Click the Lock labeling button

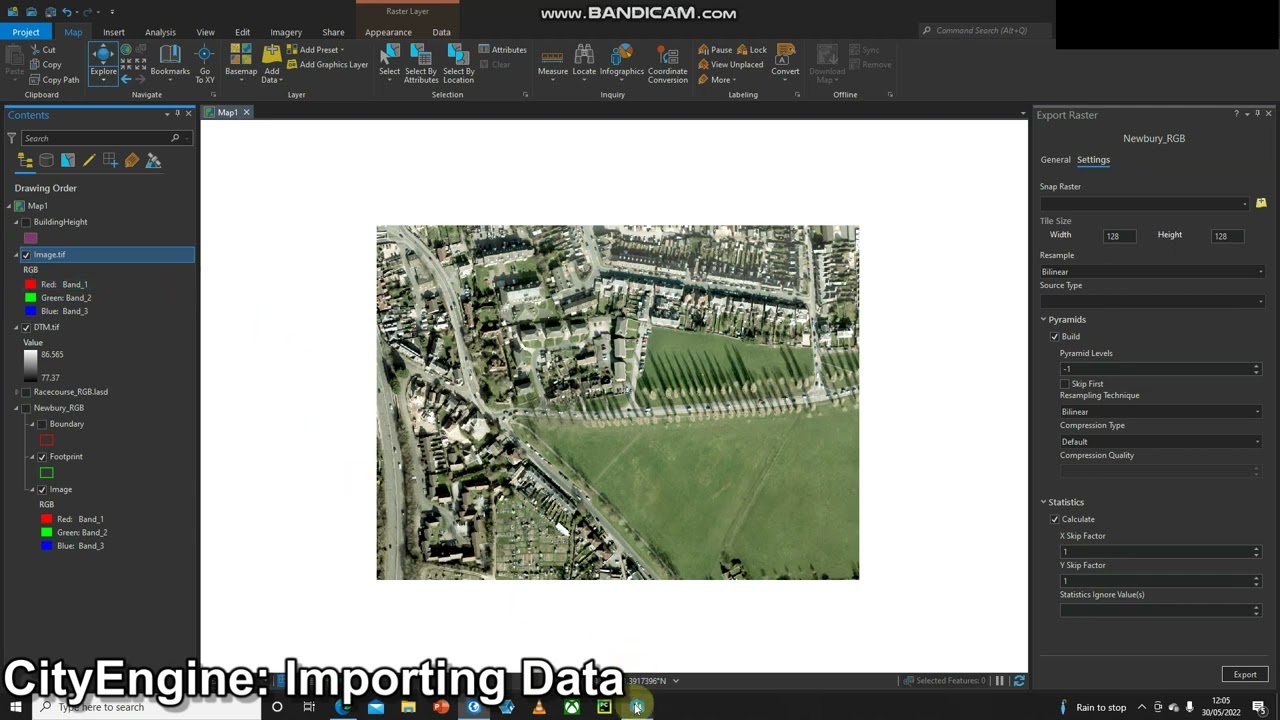click(752, 50)
